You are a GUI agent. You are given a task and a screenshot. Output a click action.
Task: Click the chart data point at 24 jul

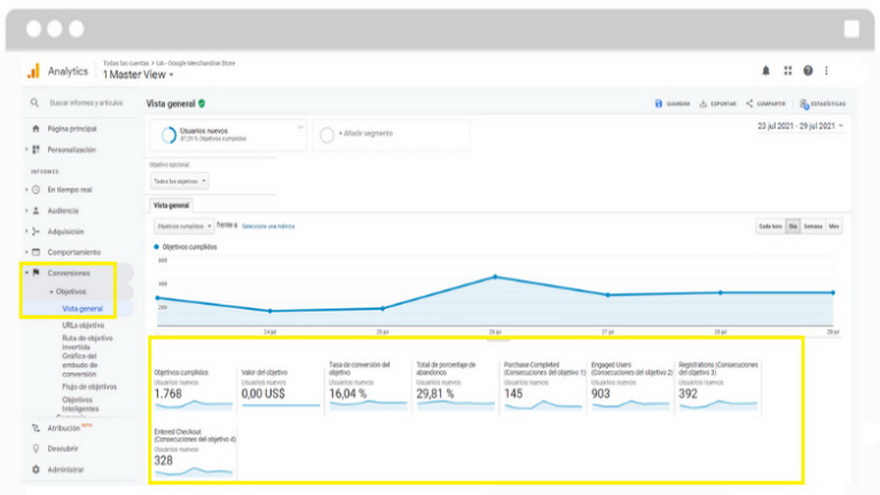[270, 310]
